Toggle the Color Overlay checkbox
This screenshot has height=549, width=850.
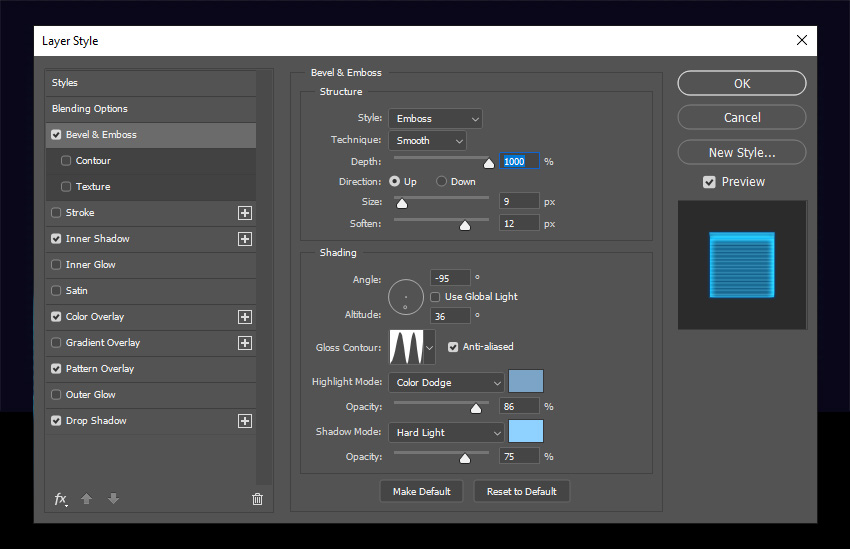tap(56, 317)
